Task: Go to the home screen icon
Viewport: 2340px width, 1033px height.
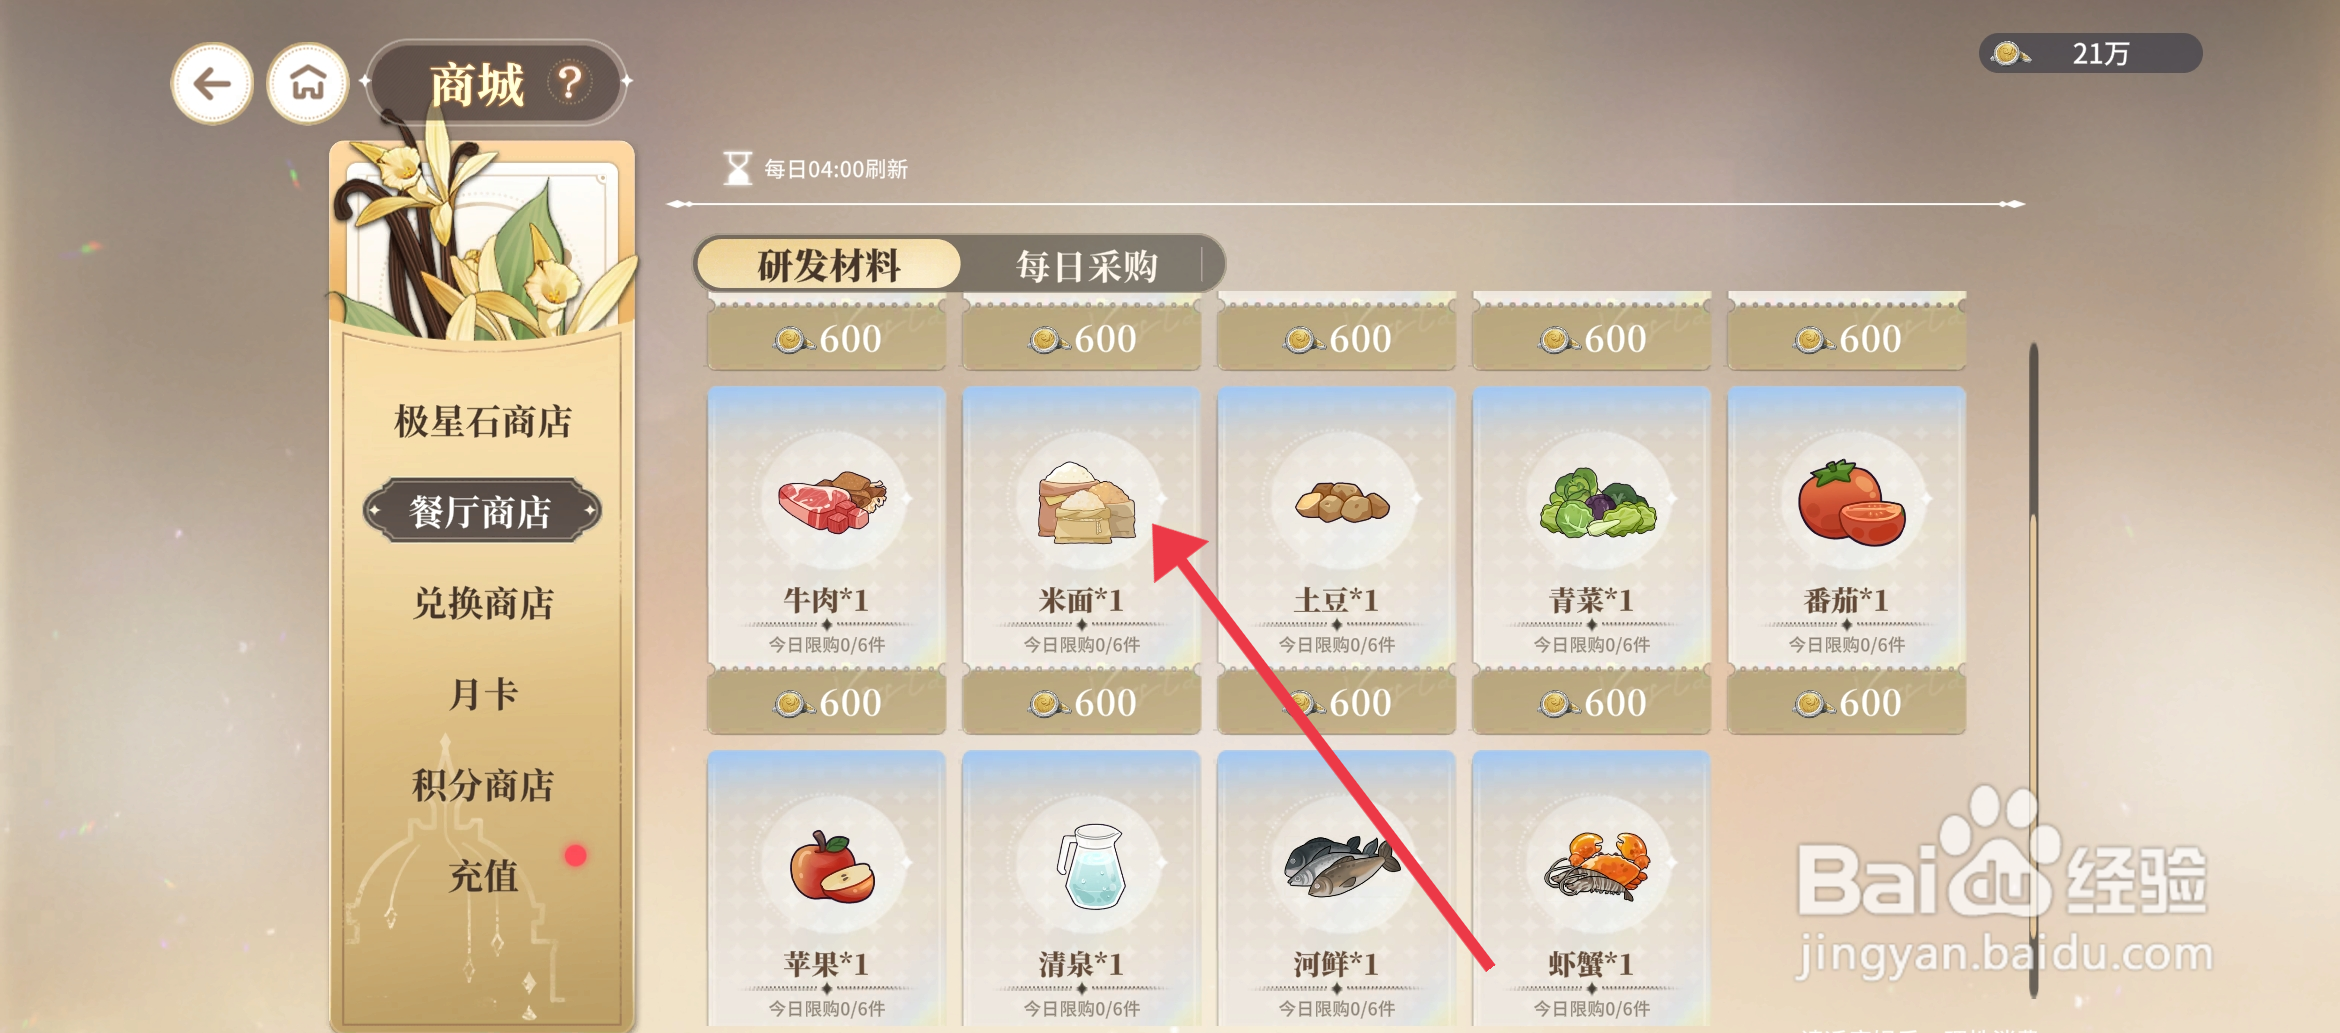Action: pos(308,84)
